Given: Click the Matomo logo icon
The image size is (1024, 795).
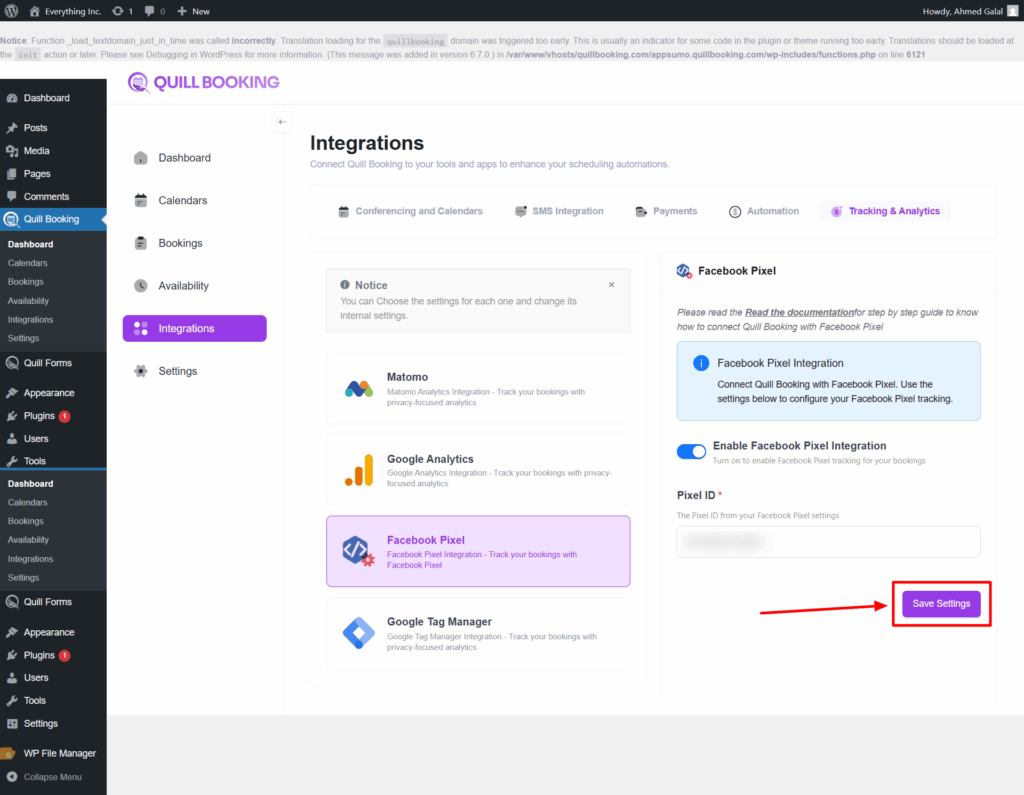Looking at the screenshot, I should pos(358,388).
